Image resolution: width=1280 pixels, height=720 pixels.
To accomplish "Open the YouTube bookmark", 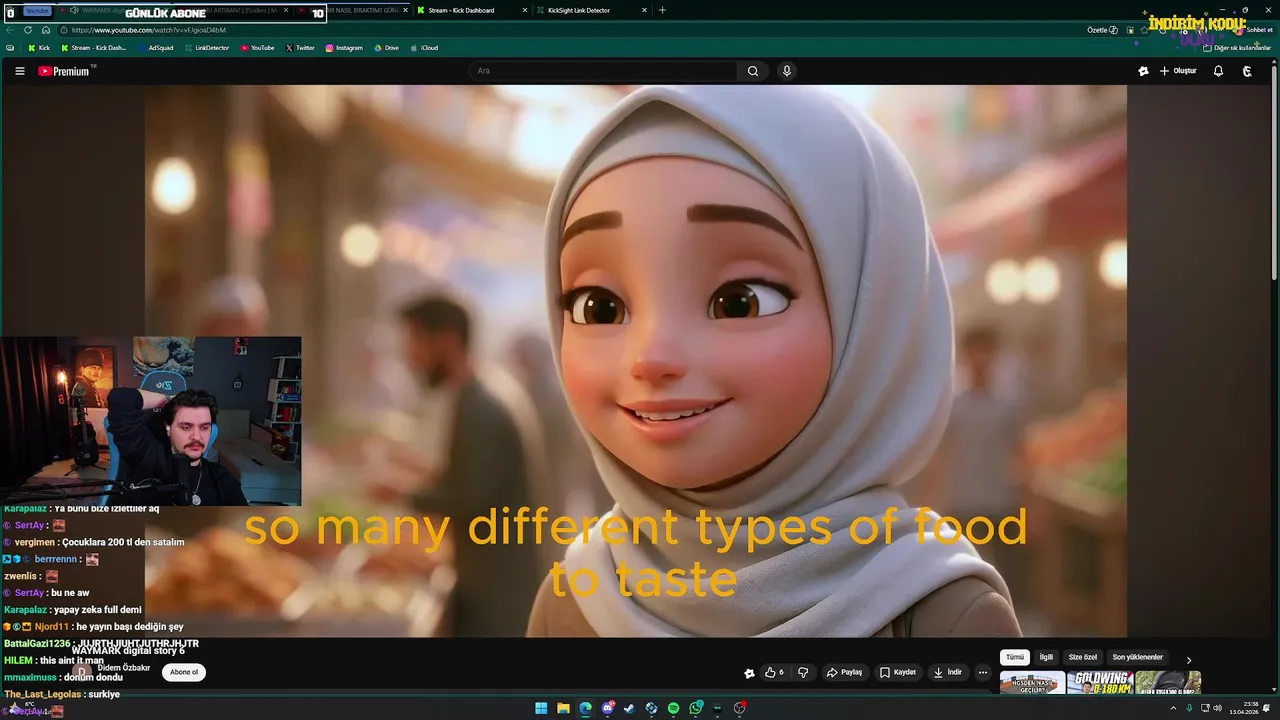I will coord(257,48).
